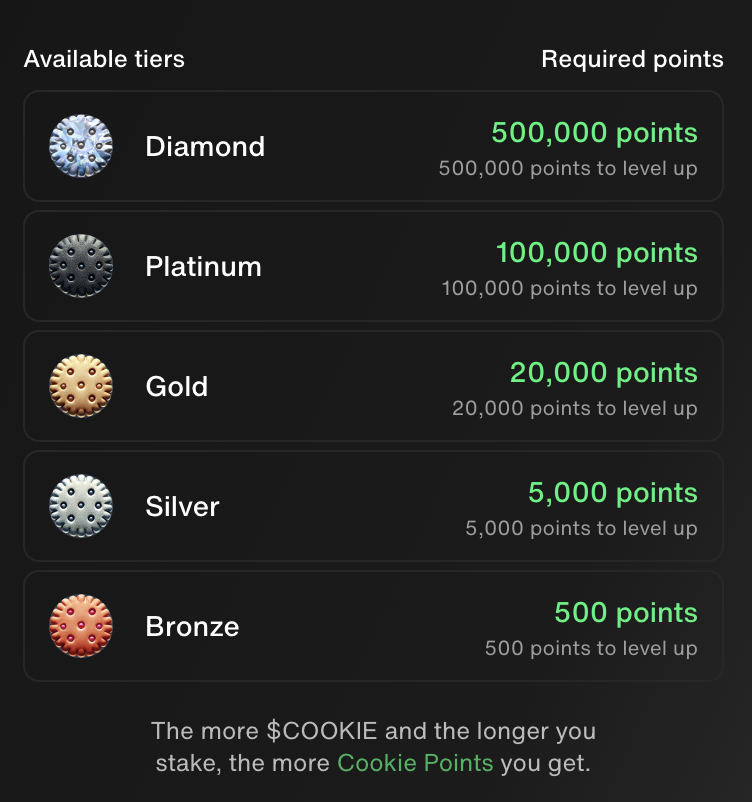
Task: Click the green 100,000 points value
Action: point(597,253)
